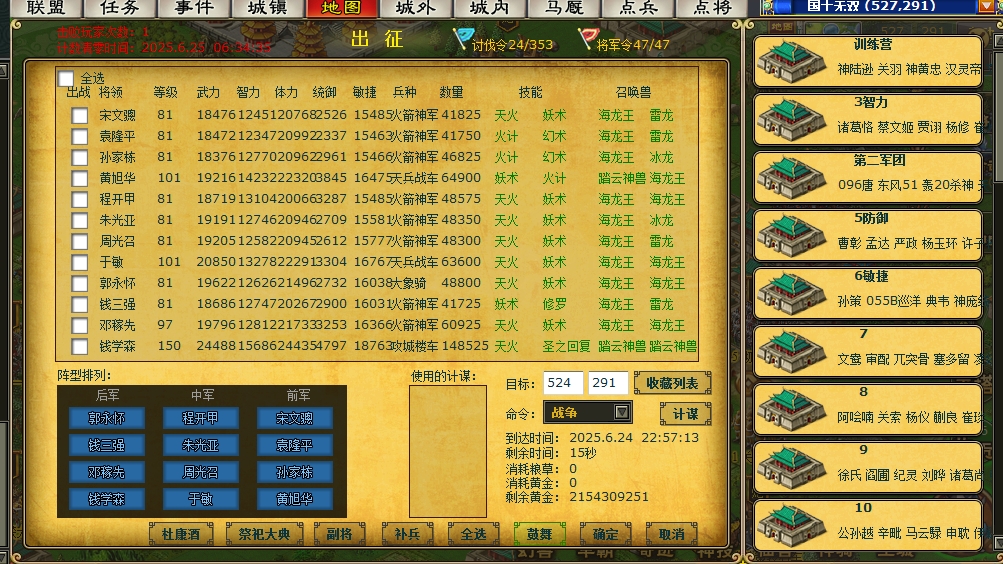Tick the checkbox for general 袁隆平
1003x564 pixels.
point(79,137)
